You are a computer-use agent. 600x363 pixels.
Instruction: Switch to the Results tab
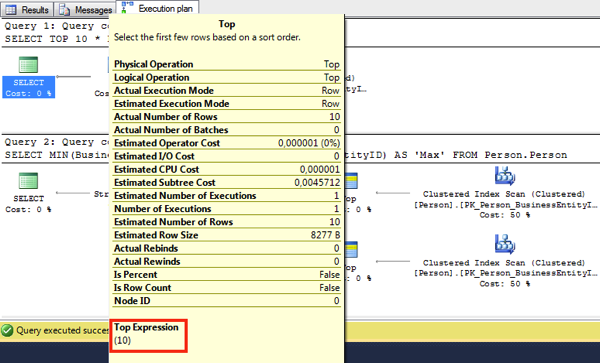point(27,9)
